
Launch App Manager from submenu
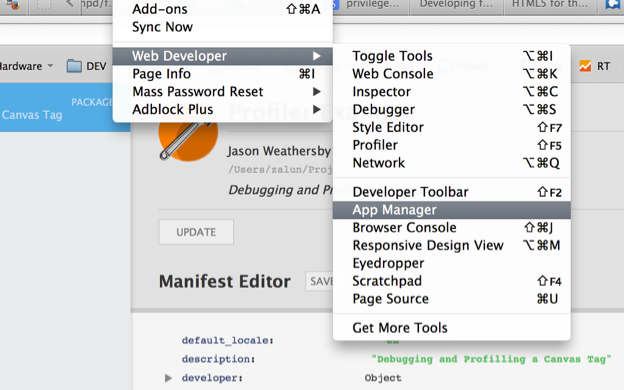point(452,210)
